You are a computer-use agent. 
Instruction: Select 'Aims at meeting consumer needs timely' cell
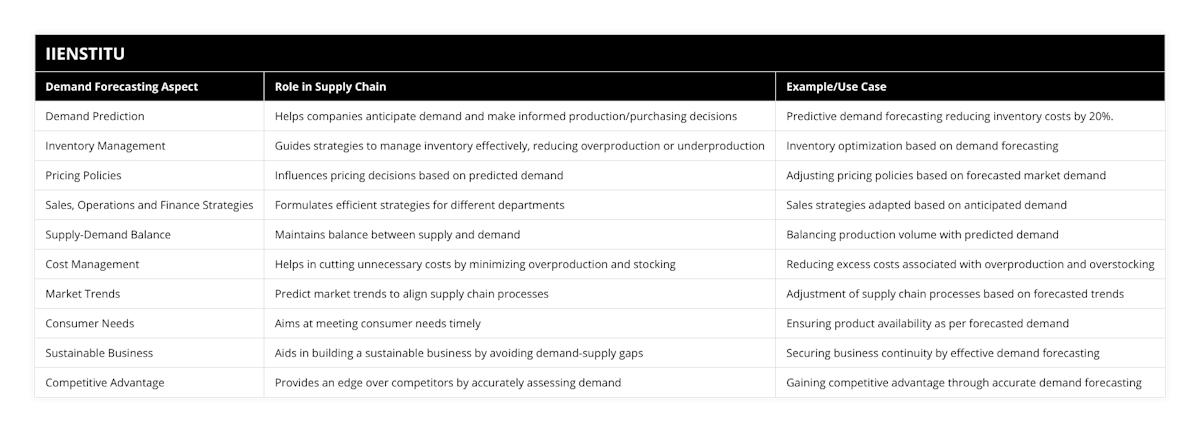coord(378,323)
